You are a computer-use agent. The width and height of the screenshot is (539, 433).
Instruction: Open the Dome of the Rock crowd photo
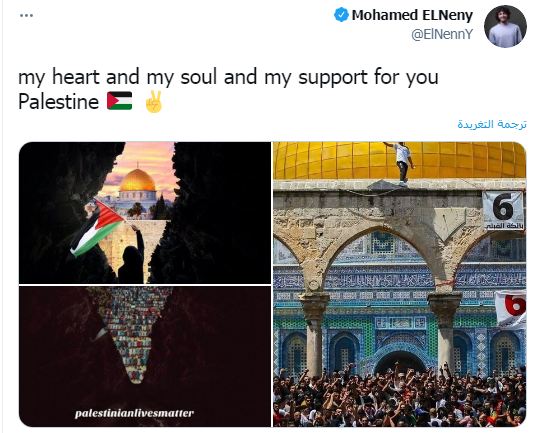(x=399, y=284)
